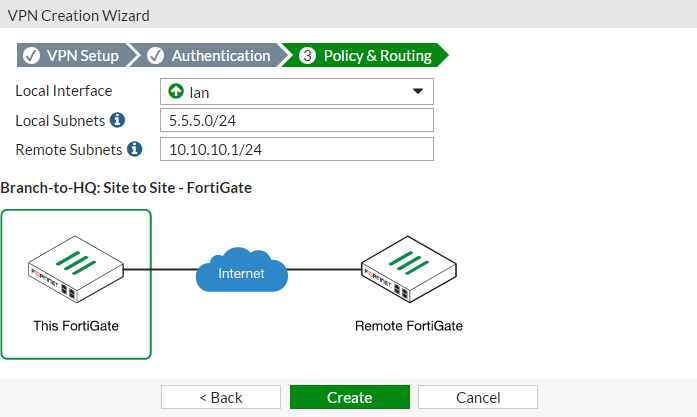697x417 pixels.
Task: Click the This FortiGate caption
Action: [76, 326]
